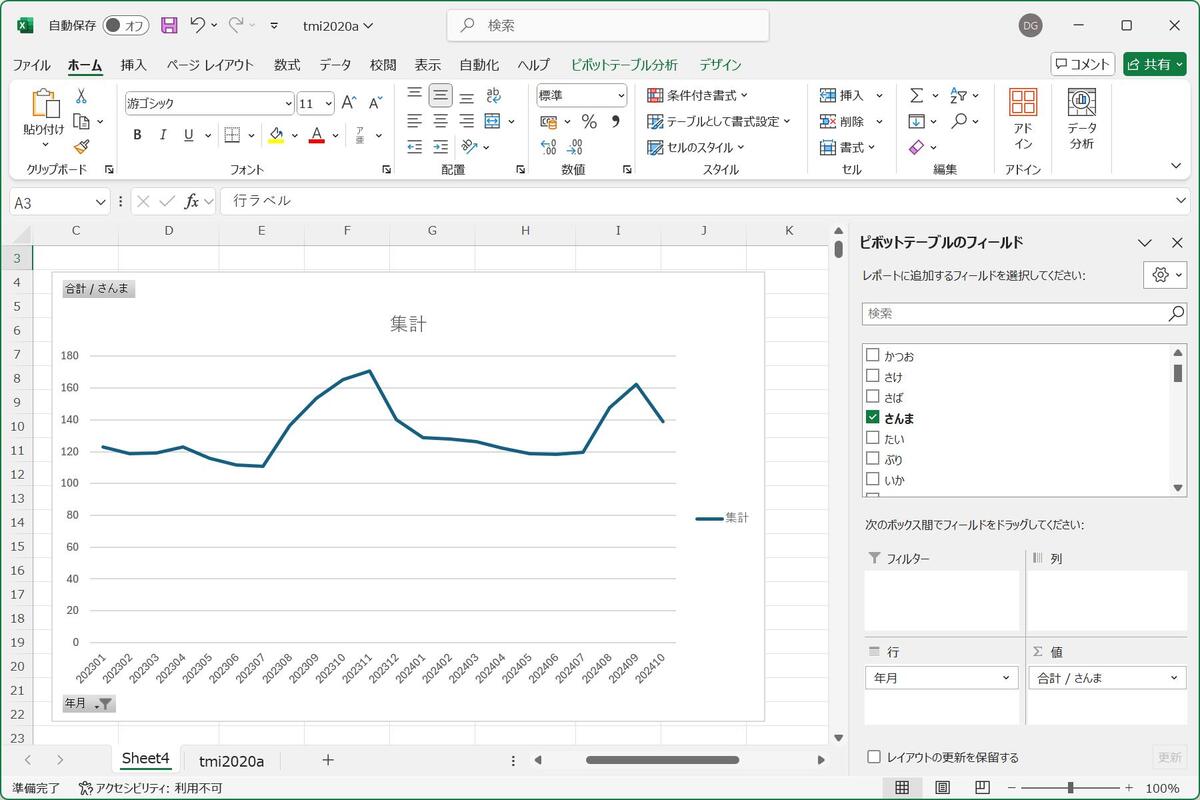
Task: Toggle Bold formatting
Action: [137, 135]
